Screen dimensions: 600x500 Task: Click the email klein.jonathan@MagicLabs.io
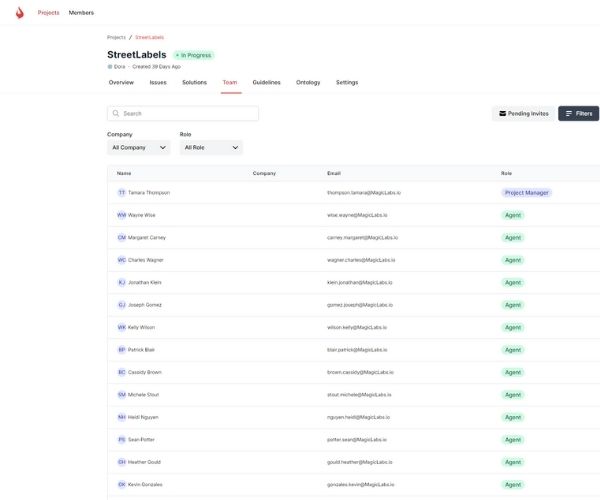pos(360,282)
